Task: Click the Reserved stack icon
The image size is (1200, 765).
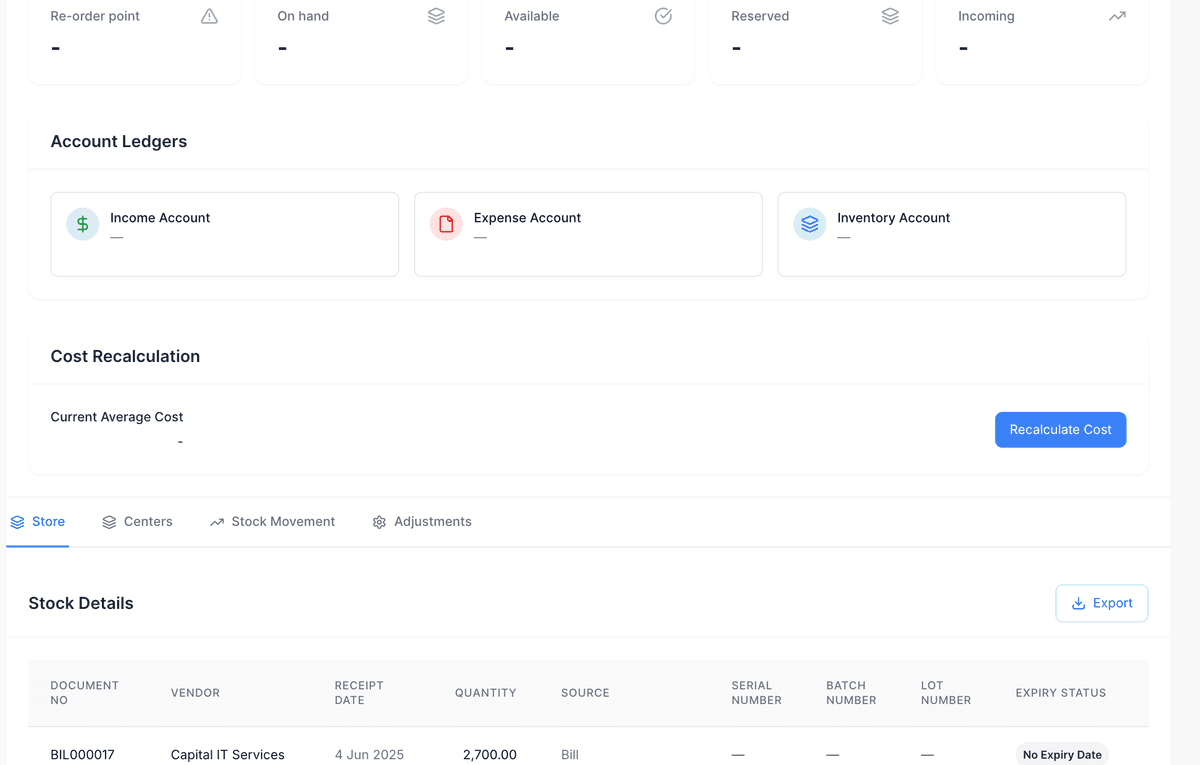Action: 890,16
